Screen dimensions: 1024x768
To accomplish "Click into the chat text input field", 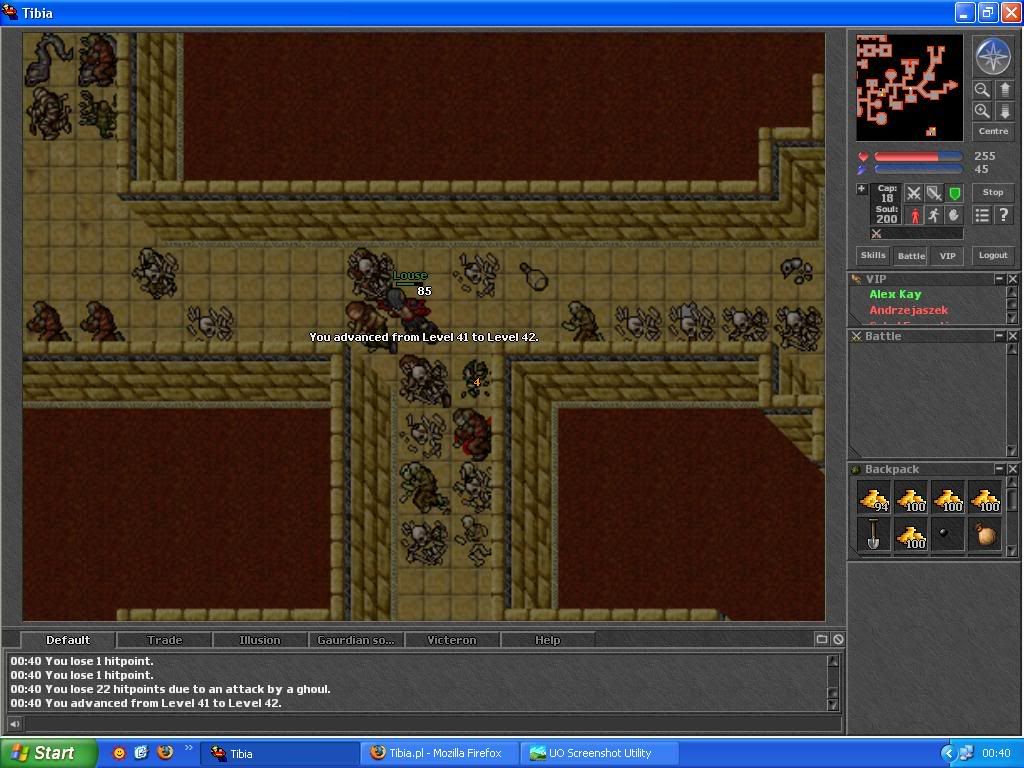I will 432,723.
